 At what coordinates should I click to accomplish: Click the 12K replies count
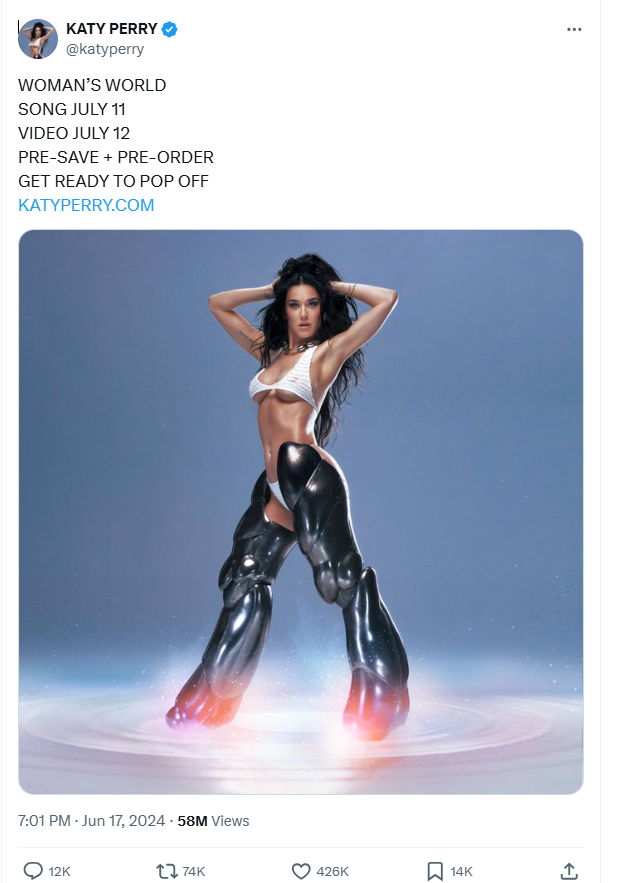pyautogui.click(x=59, y=872)
